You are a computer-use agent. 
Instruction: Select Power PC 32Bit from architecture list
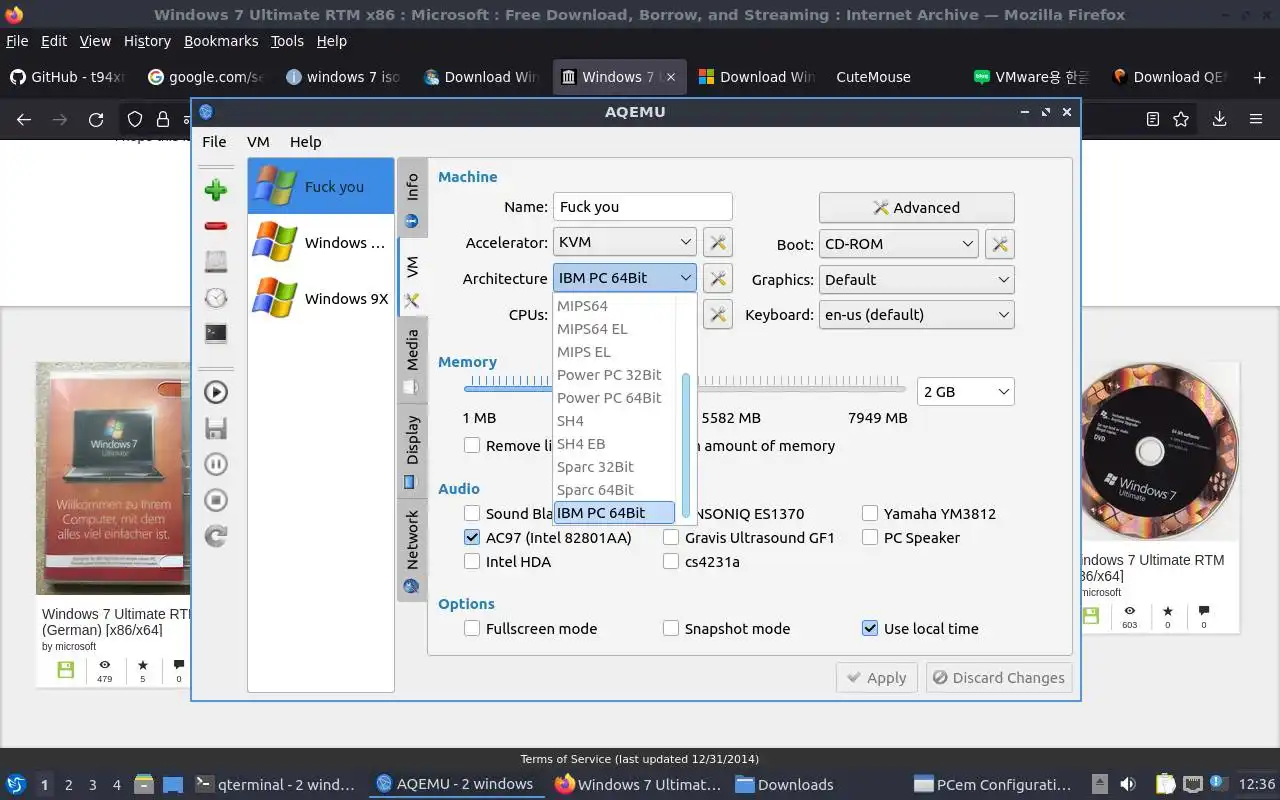tap(614, 374)
